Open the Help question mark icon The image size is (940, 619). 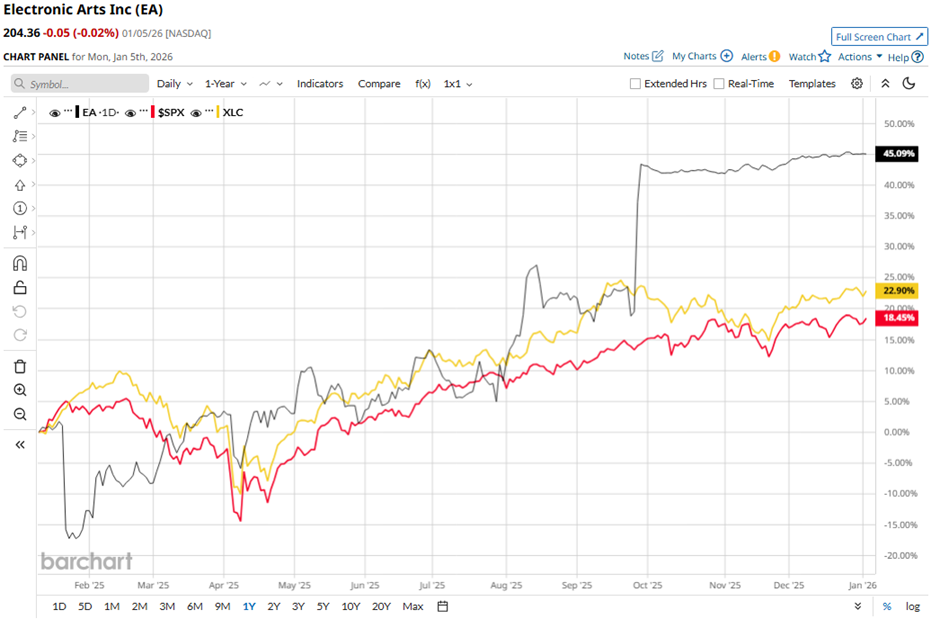click(x=917, y=57)
